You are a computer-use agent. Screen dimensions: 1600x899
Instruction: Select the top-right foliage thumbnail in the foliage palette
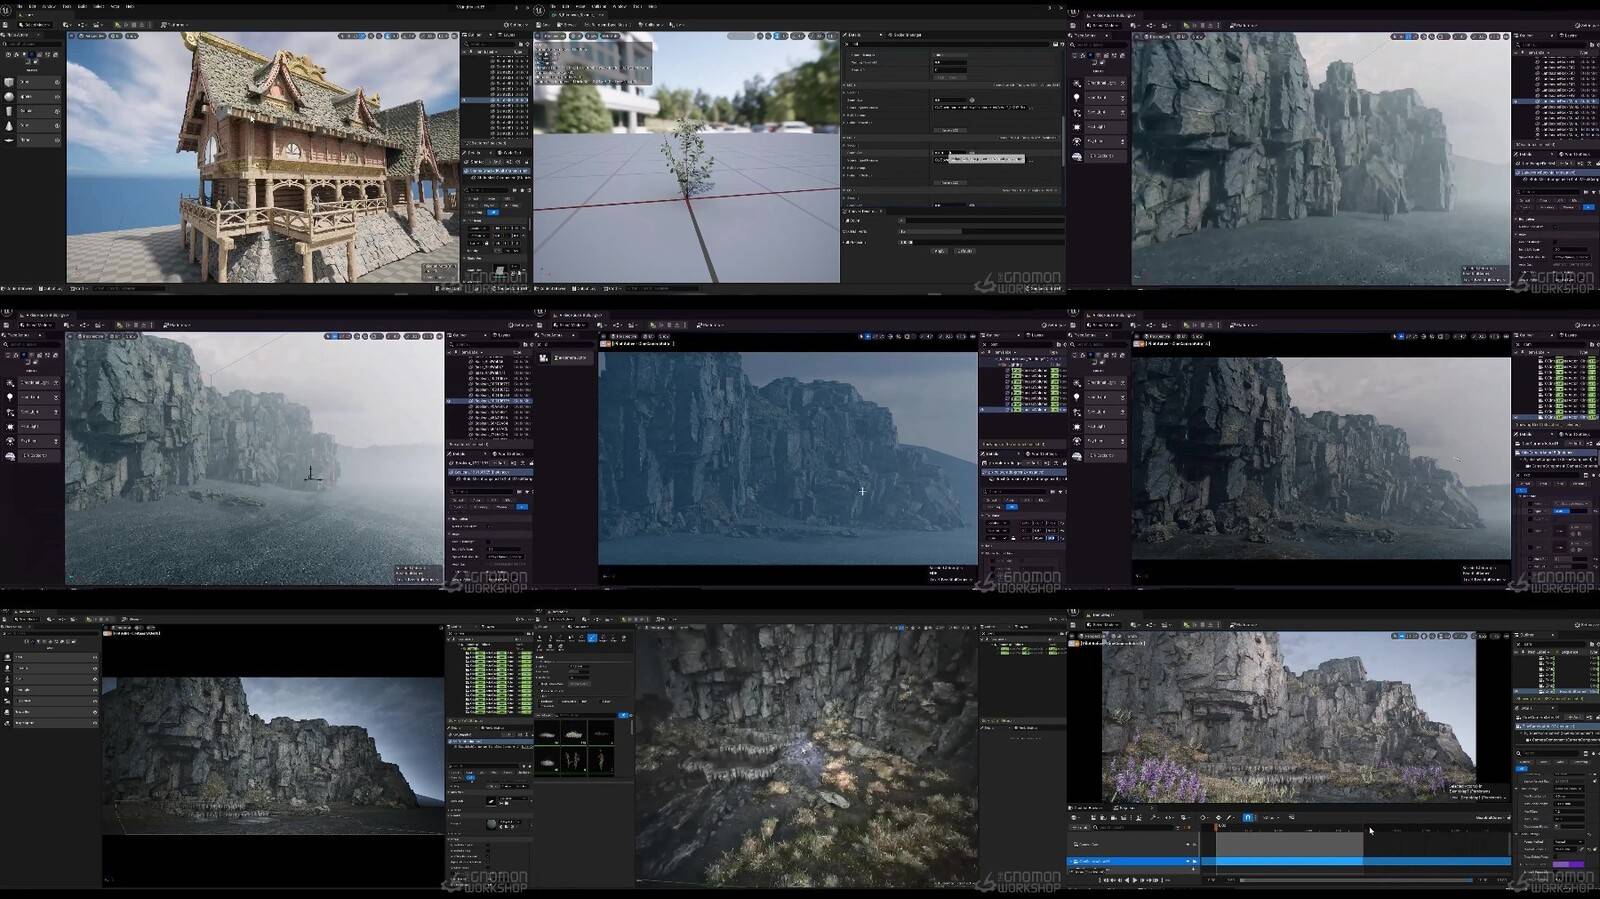point(601,732)
